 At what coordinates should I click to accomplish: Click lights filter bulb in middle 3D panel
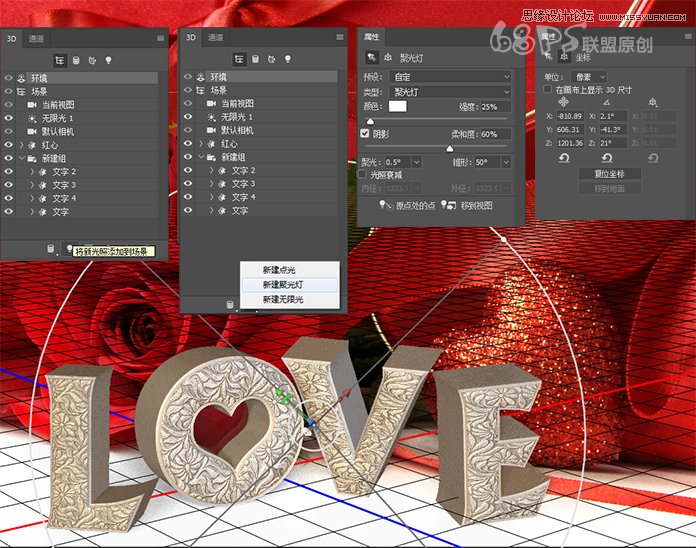(288, 59)
